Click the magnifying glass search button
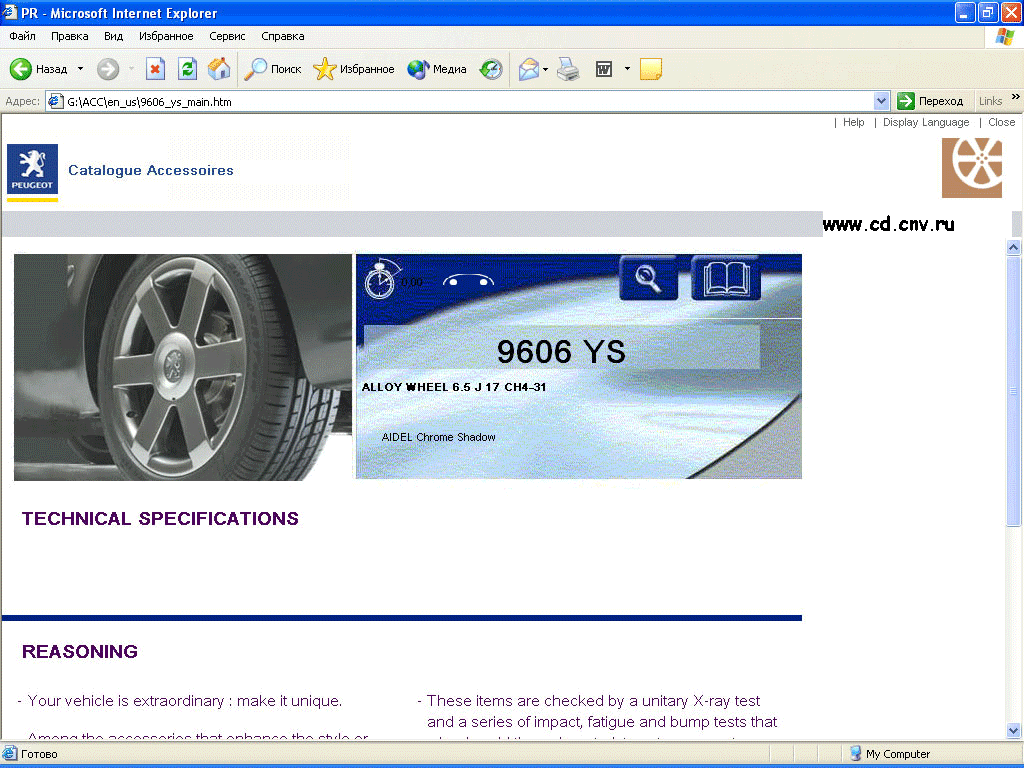 648,278
